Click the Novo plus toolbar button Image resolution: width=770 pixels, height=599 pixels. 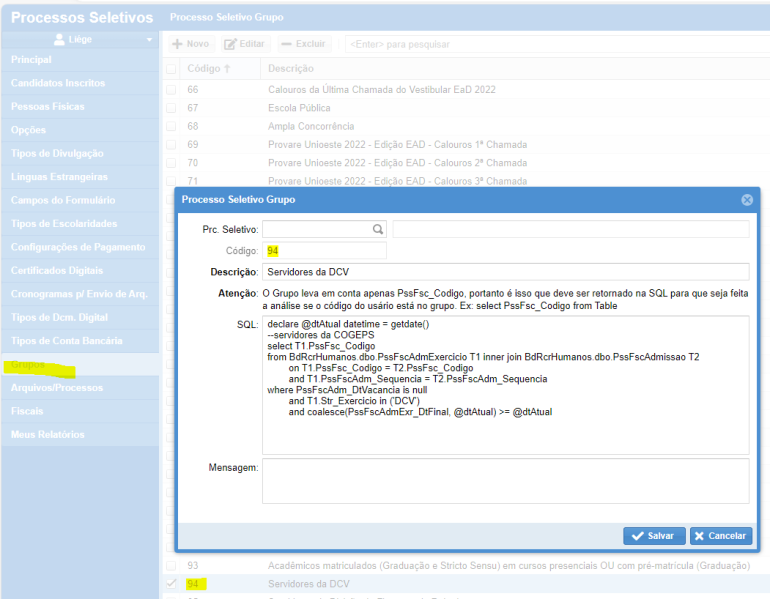point(190,44)
